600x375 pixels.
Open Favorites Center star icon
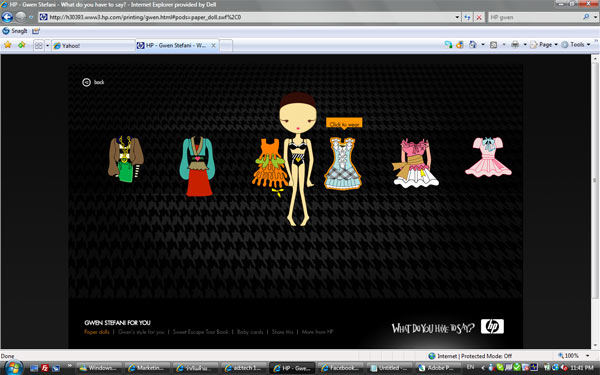(x=8, y=45)
